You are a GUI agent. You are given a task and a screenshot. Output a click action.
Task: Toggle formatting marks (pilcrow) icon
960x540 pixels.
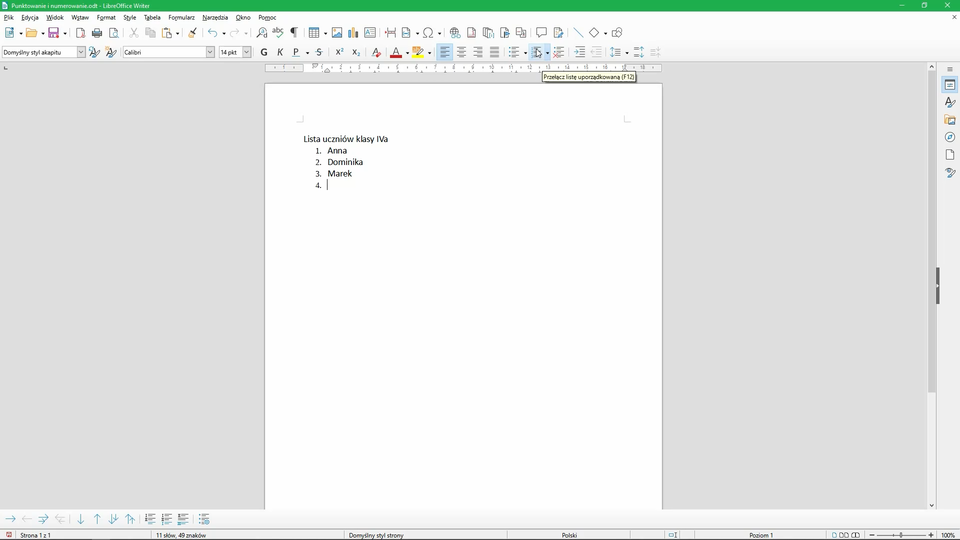tap(294, 33)
